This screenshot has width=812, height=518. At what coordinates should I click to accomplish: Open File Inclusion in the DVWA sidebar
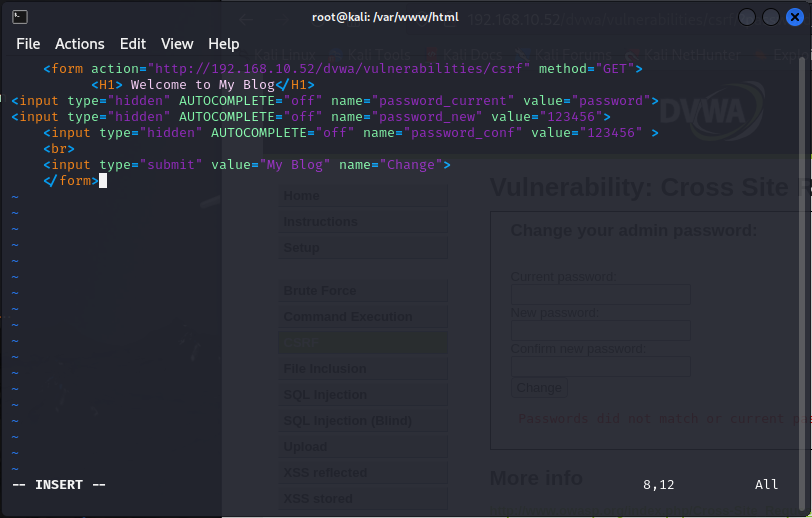(363, 369)
